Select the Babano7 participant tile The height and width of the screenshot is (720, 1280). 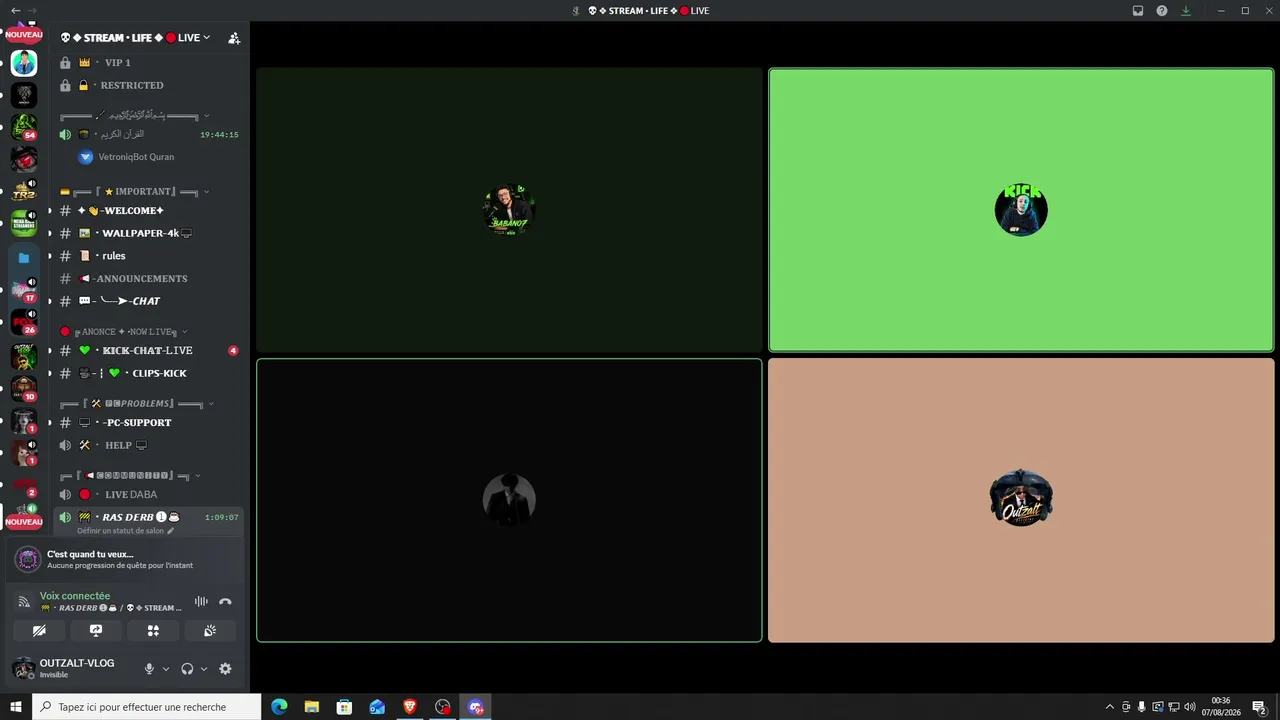pyautogui.click(x=509, y=210)
